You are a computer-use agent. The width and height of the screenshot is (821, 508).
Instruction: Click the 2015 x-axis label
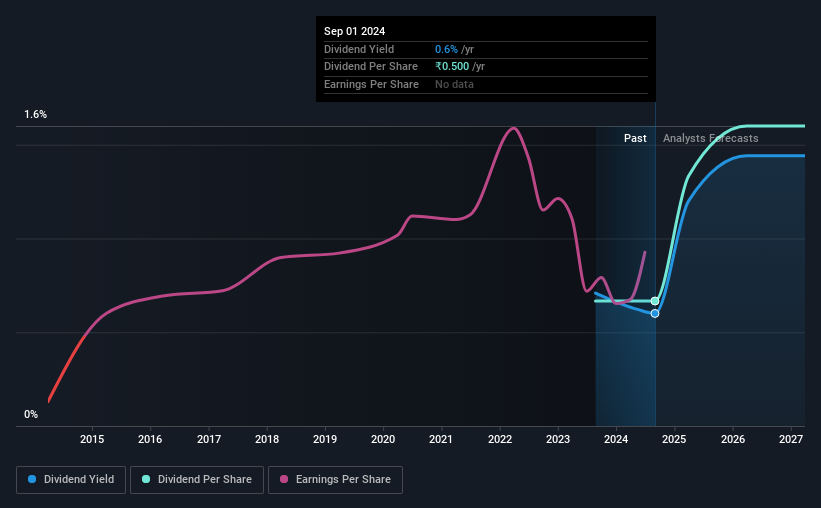[92, 439]
